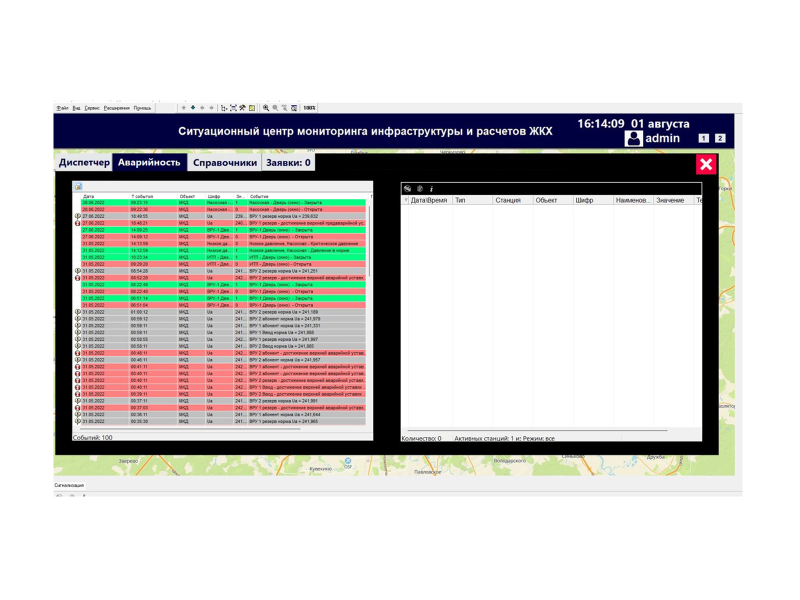The image size is (800, 600).
Task: Select the red event row at 18:48:21
Action: click(223, 223)
